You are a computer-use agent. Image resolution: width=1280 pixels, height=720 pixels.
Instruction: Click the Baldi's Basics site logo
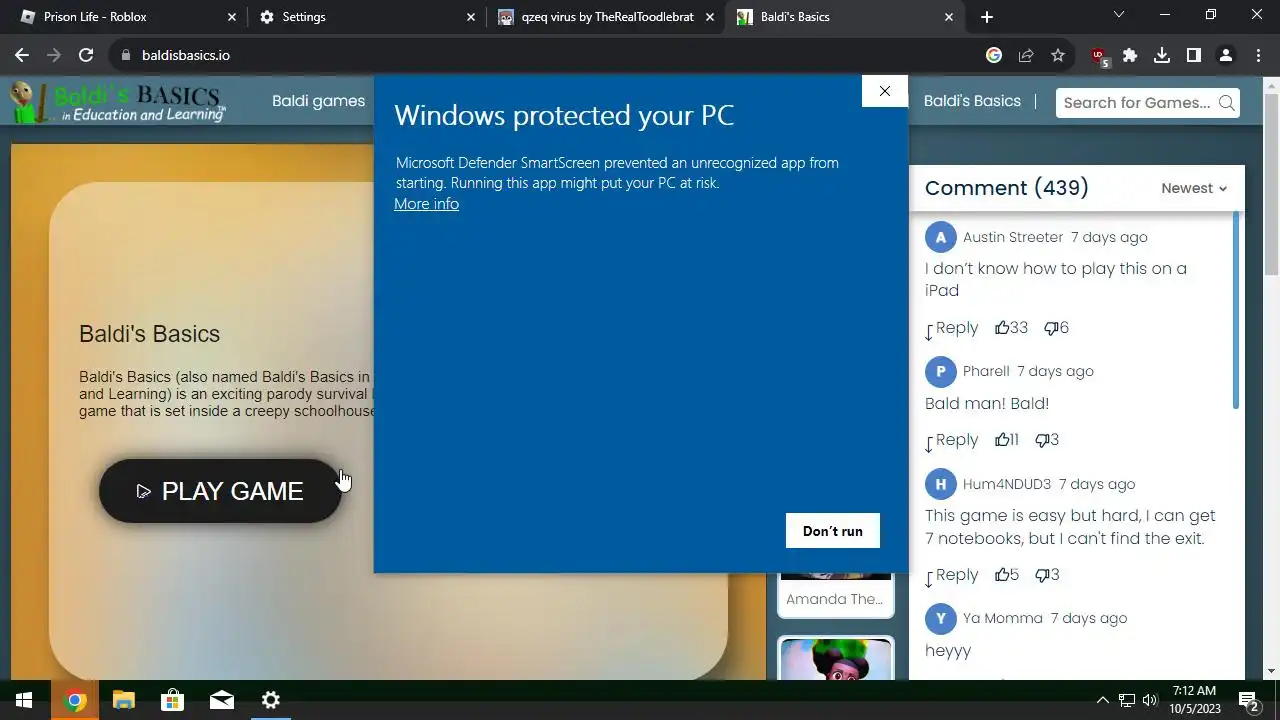[x=118, y=102]
